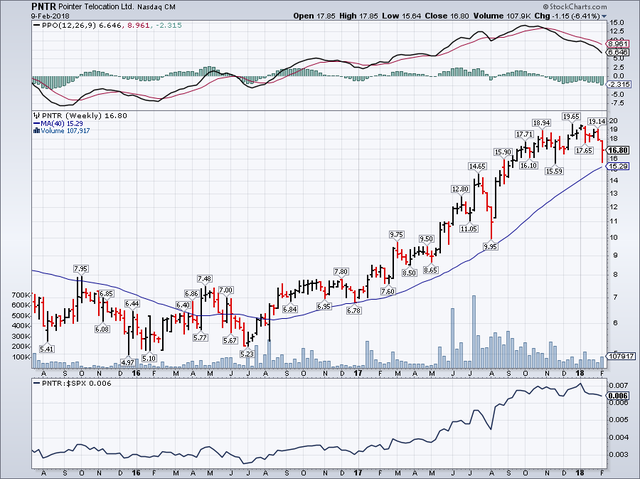Image resolution: width=640 pixels, height=479 pixels.
Task: Click the 5.23 low price label
Action: [x=247, y=354]
